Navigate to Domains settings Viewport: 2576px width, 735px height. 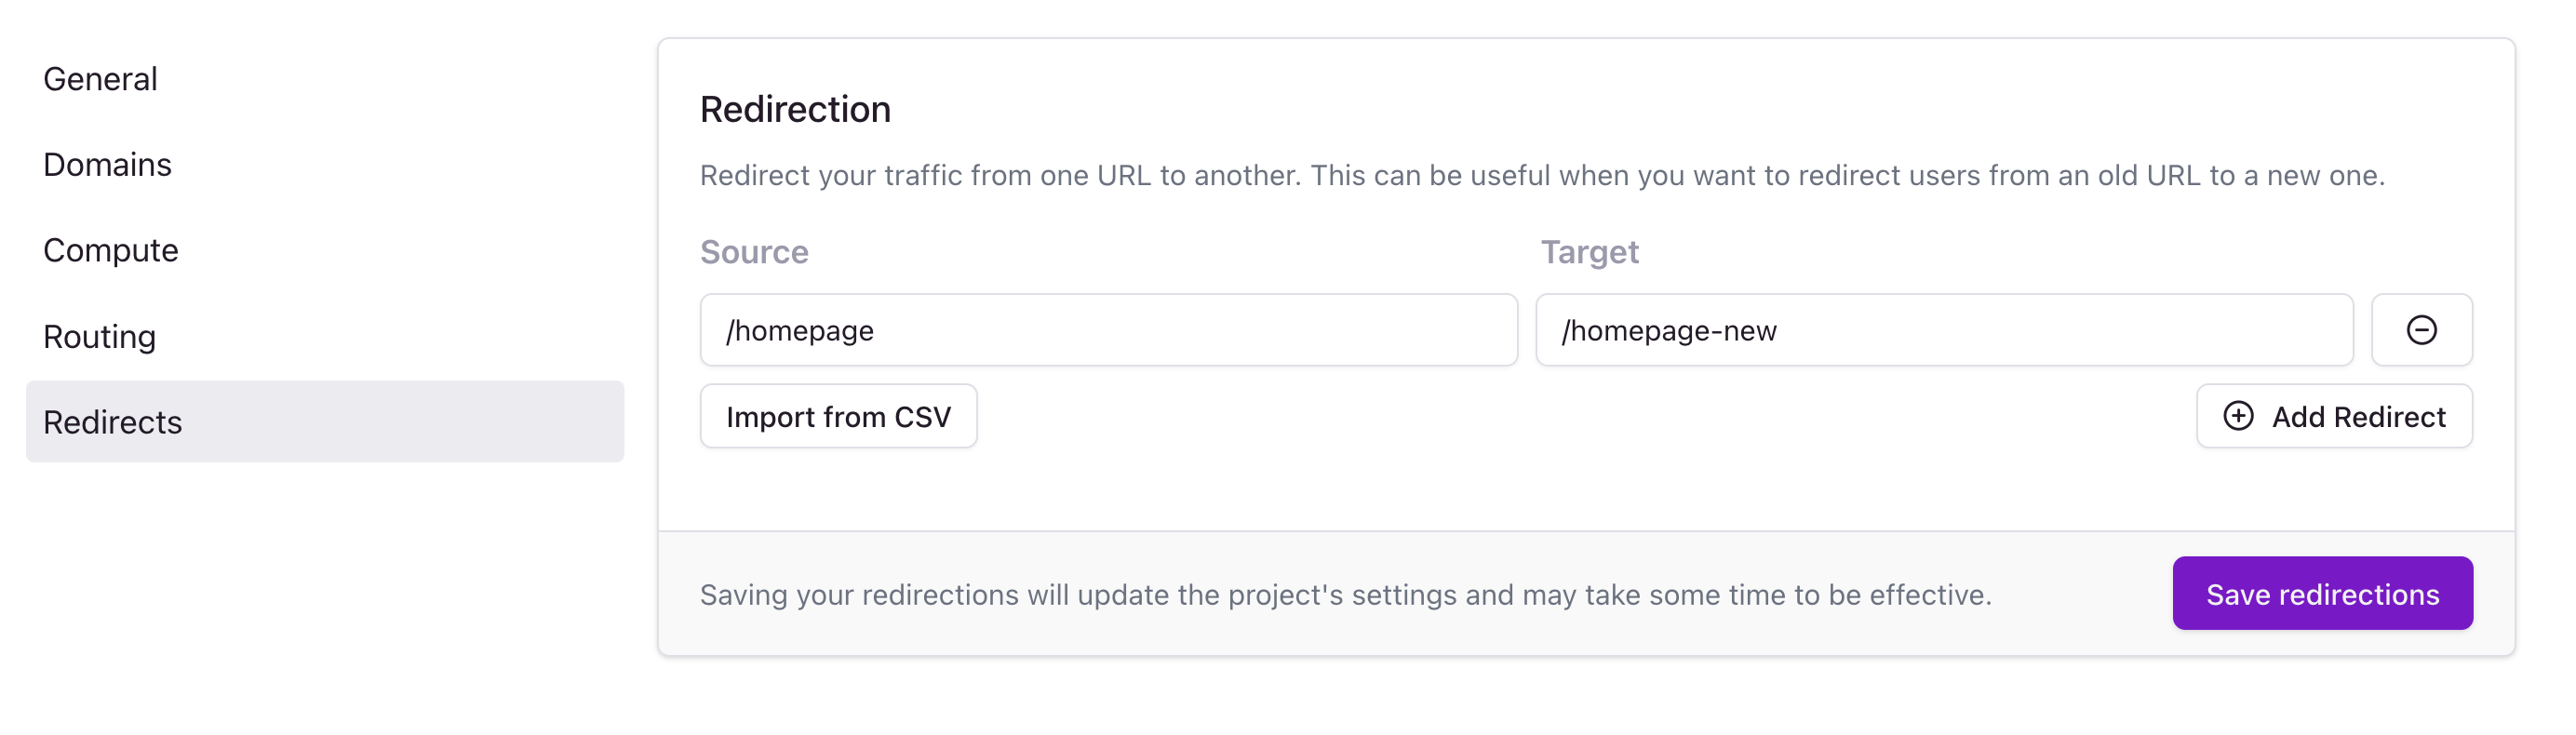[106, 164]
